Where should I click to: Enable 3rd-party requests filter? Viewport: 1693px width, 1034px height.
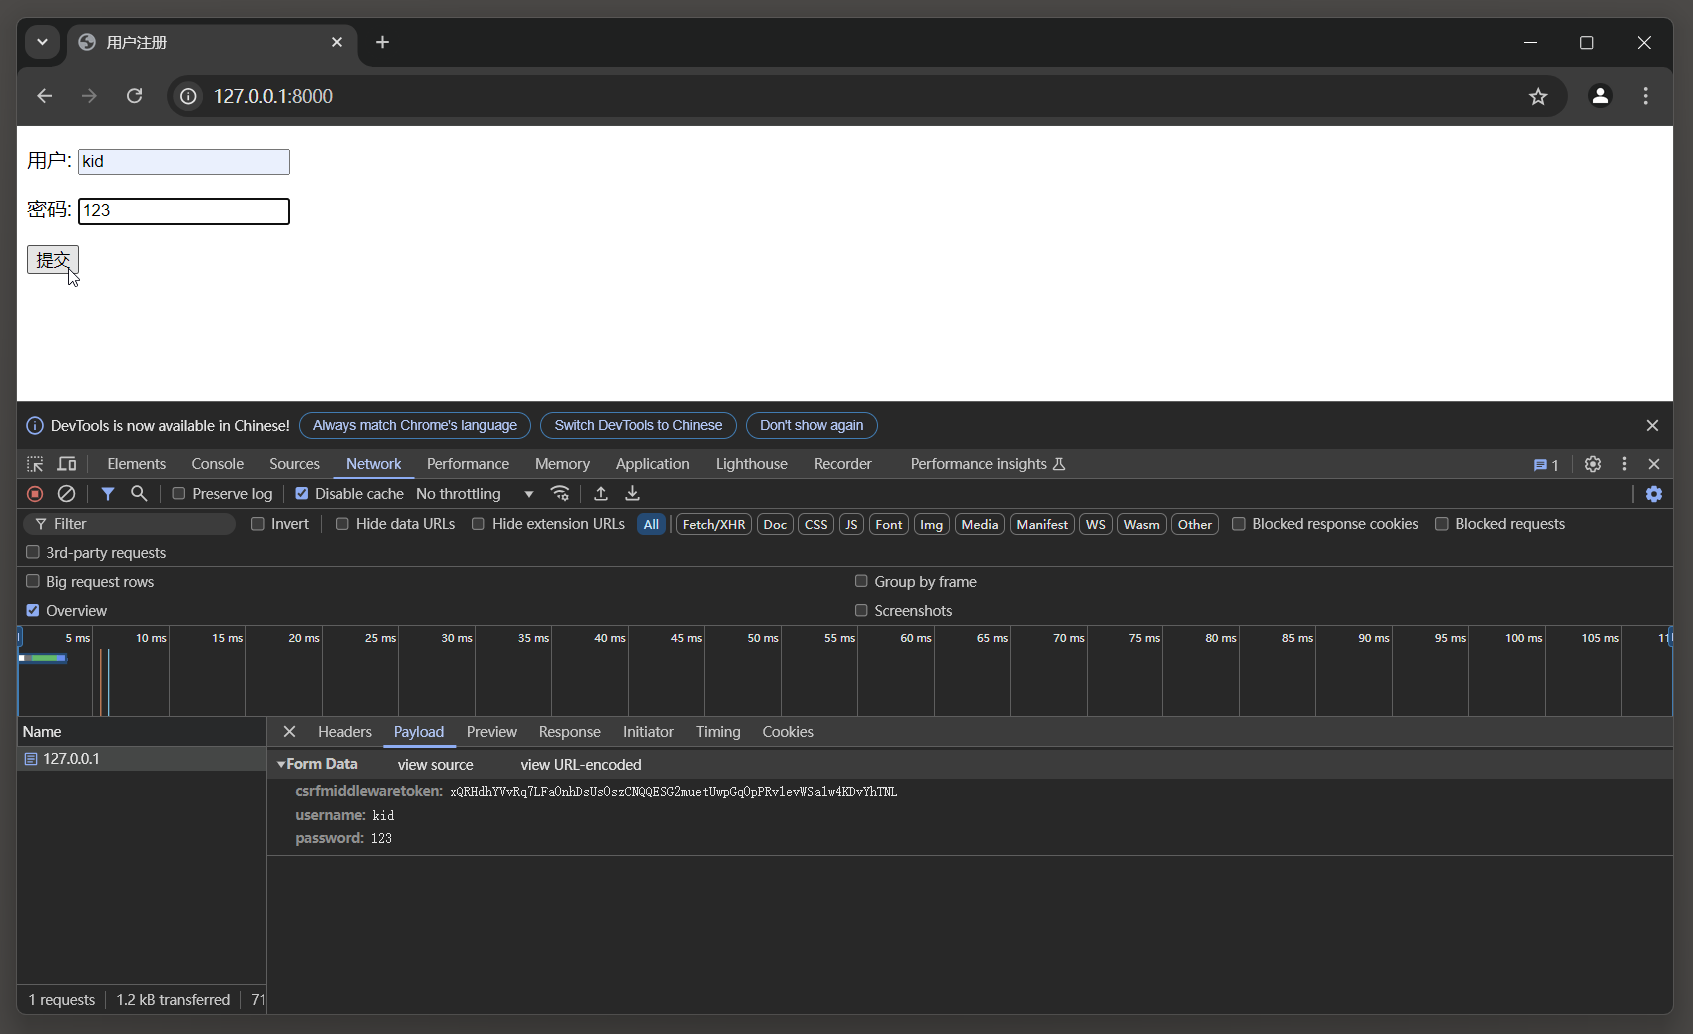click(x=33, y=552)
